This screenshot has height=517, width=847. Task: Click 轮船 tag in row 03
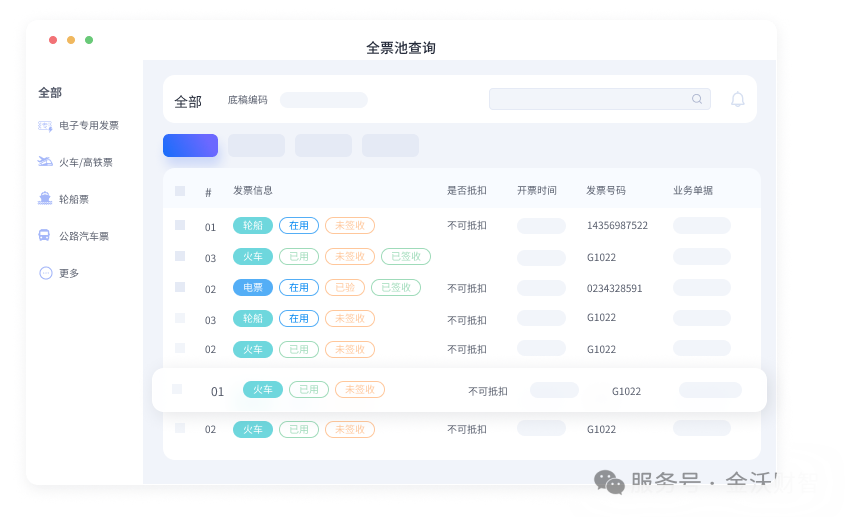[x=253, y=318]
